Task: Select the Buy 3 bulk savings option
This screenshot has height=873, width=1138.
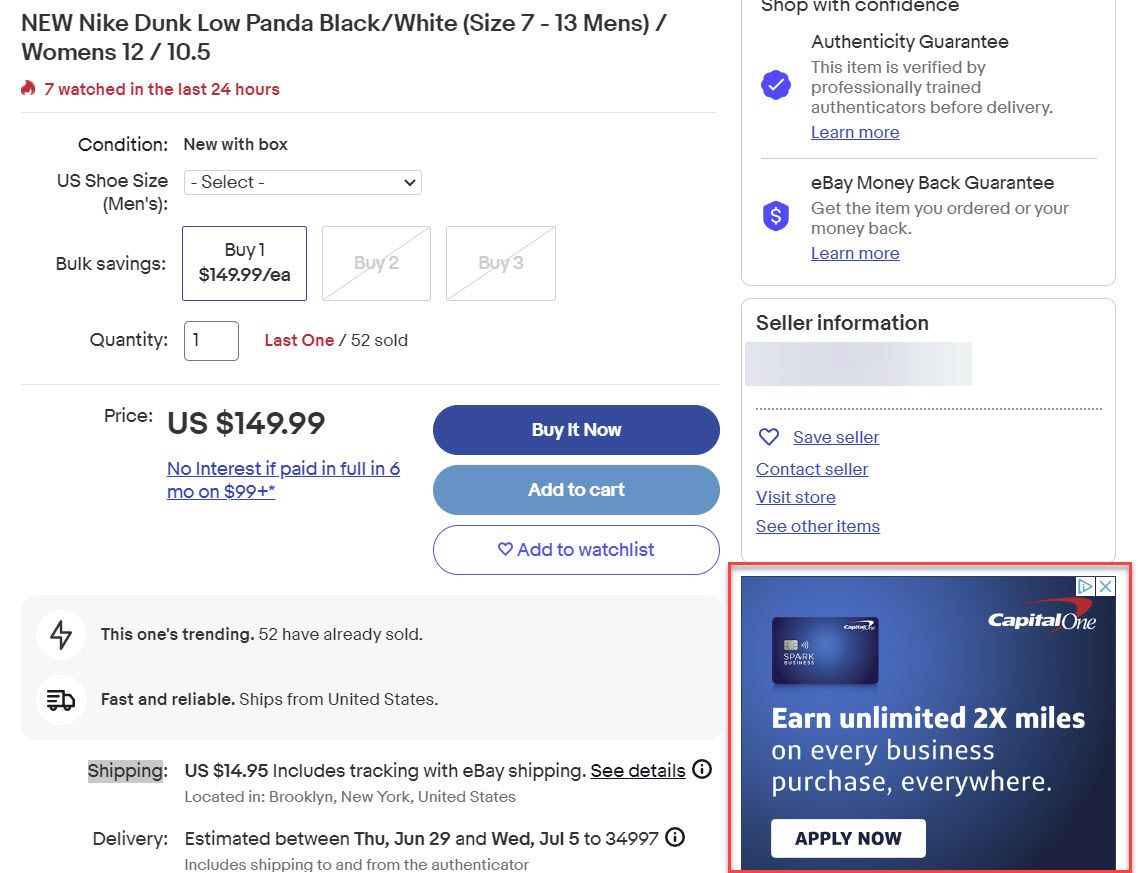Action: pos(500,263)
